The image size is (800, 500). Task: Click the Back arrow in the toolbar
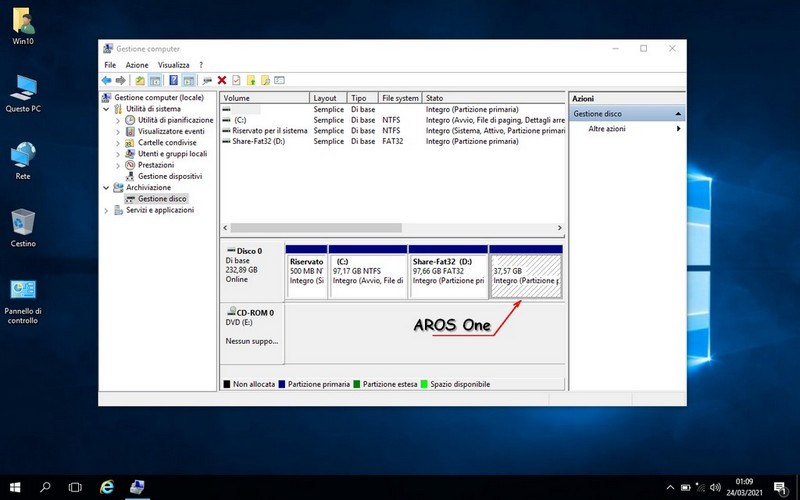pyautogui.click(x=106, y=80)
